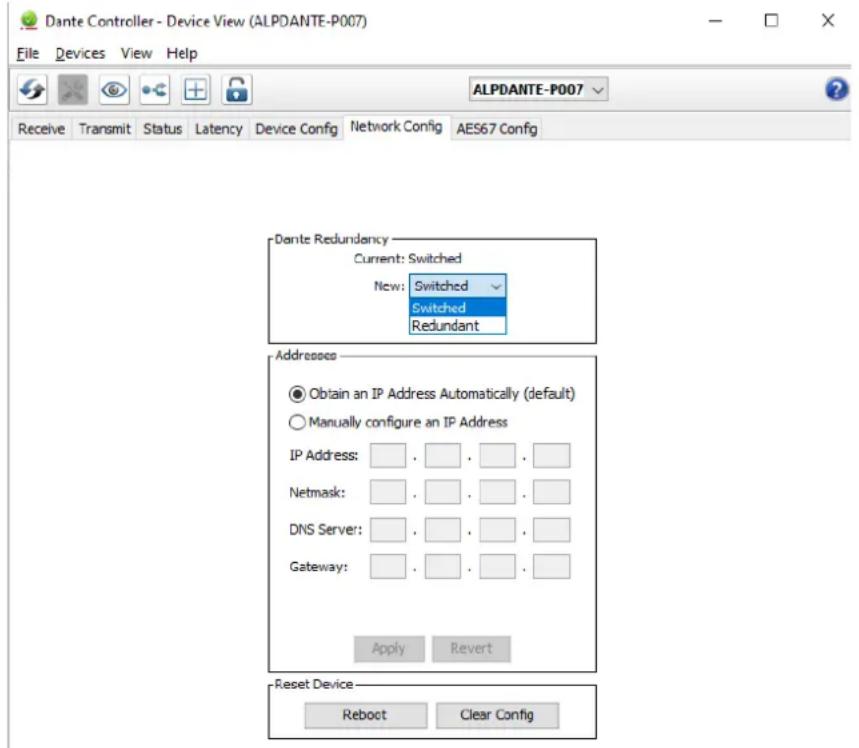The image size is (859, 748).
Task: Click the Identify device eye icon
Action: (114, 89)
